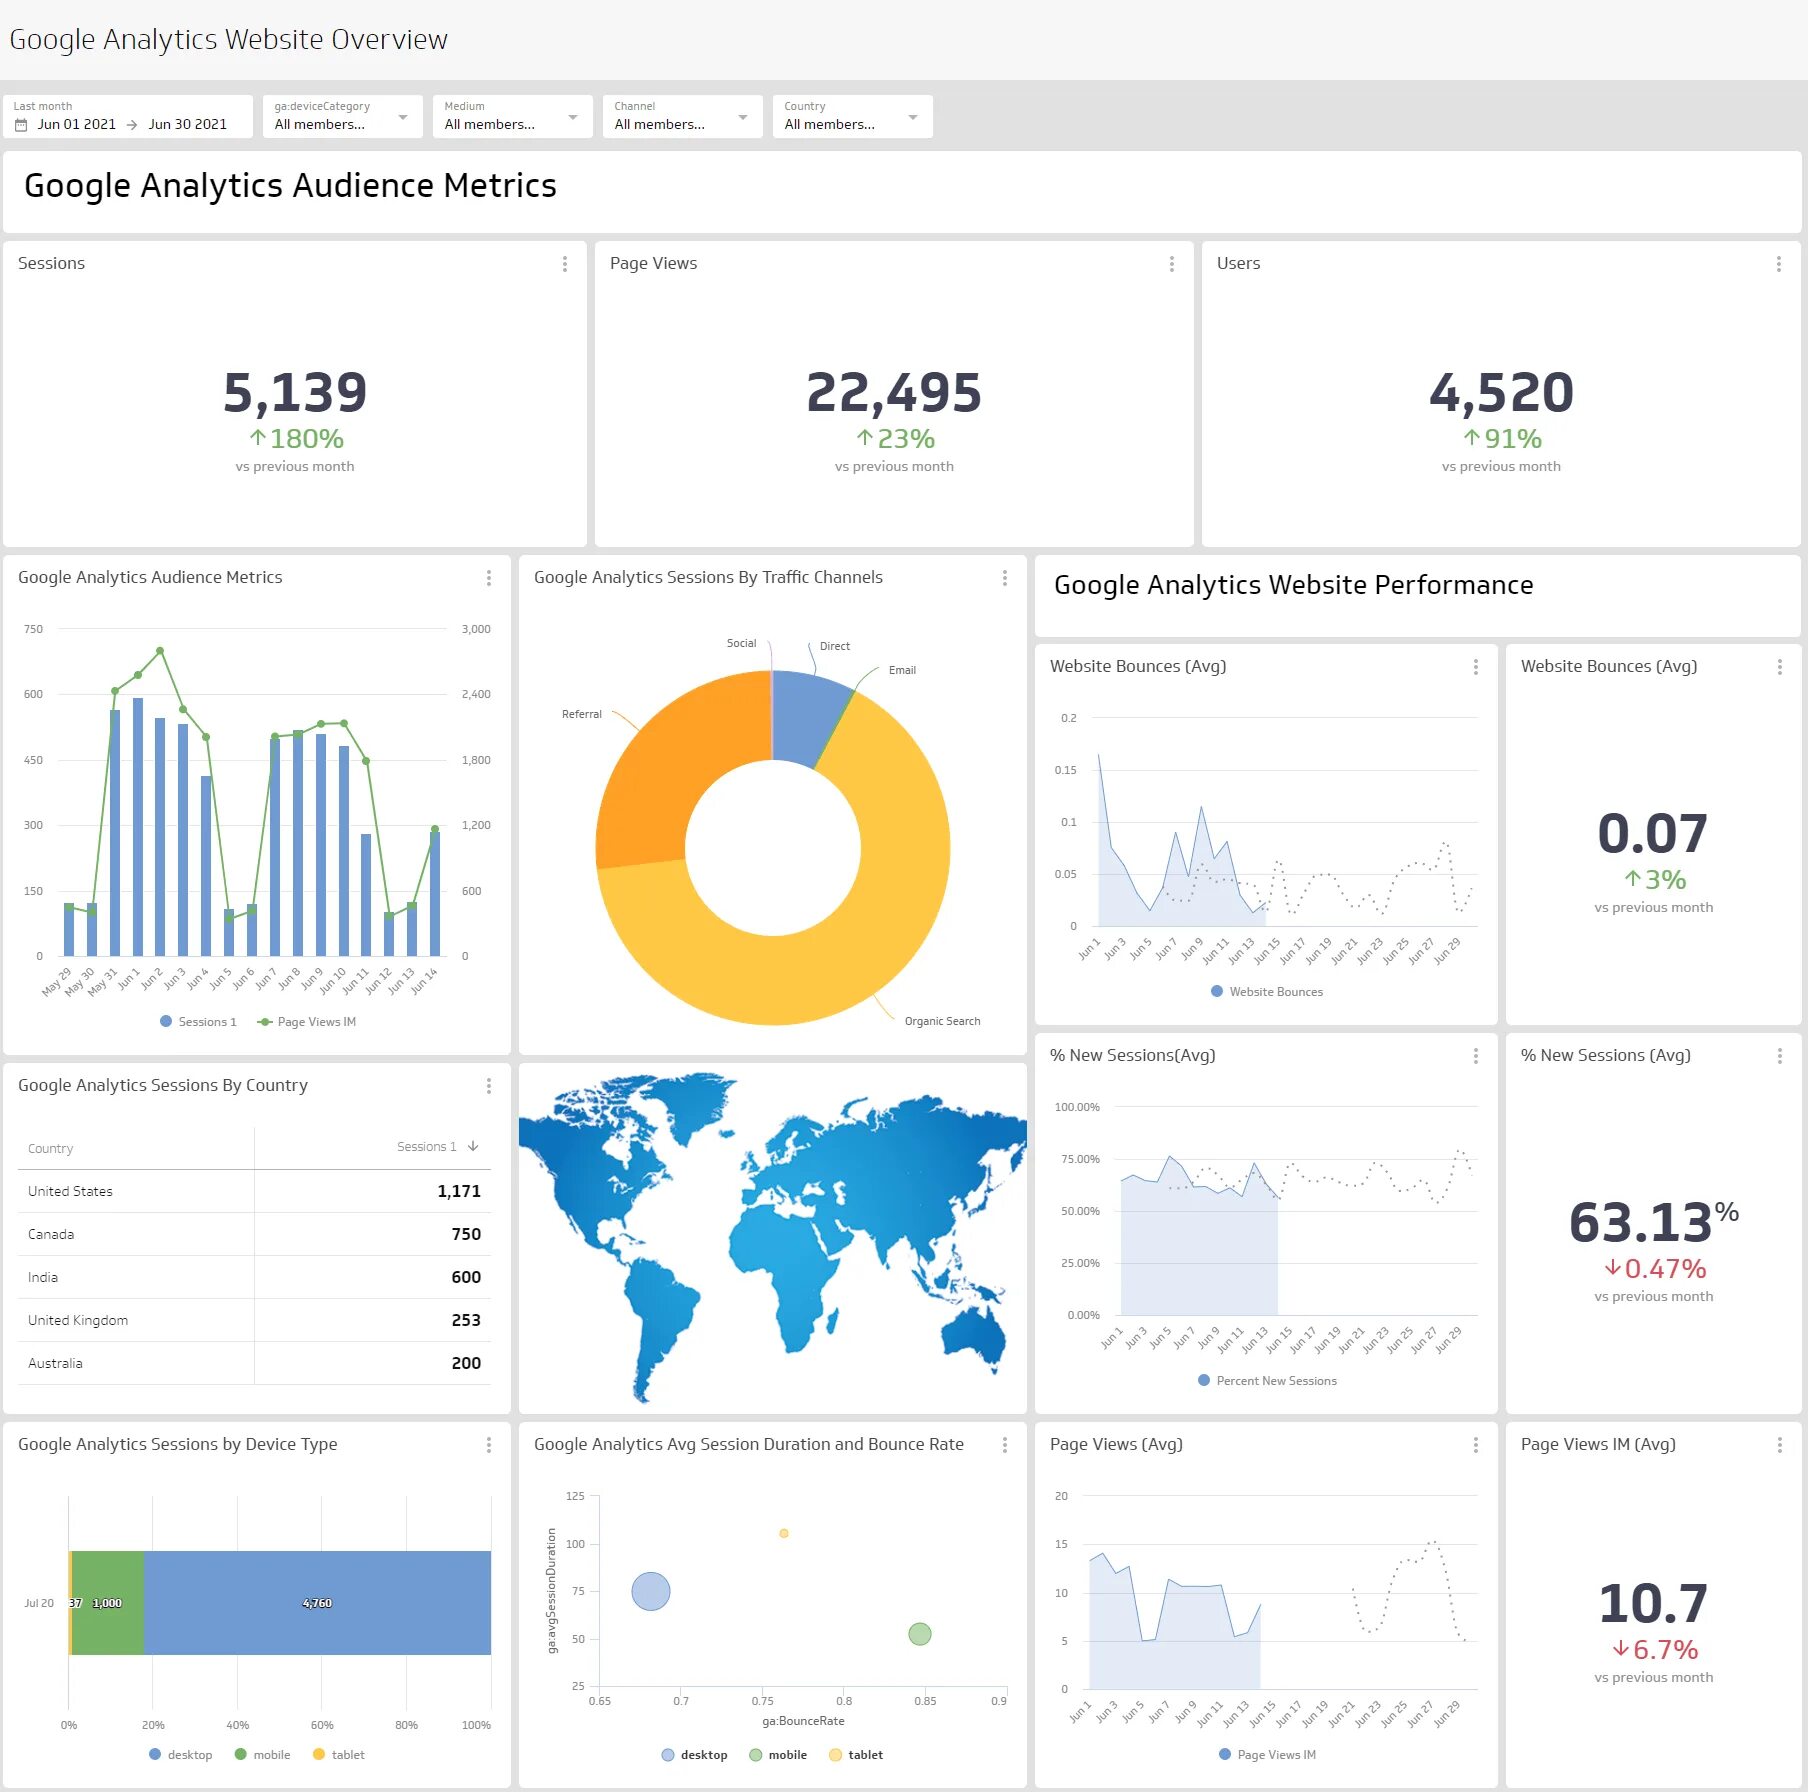Toggle Page Views IM legend in Audience Metrics

[x=307, y=1022]
